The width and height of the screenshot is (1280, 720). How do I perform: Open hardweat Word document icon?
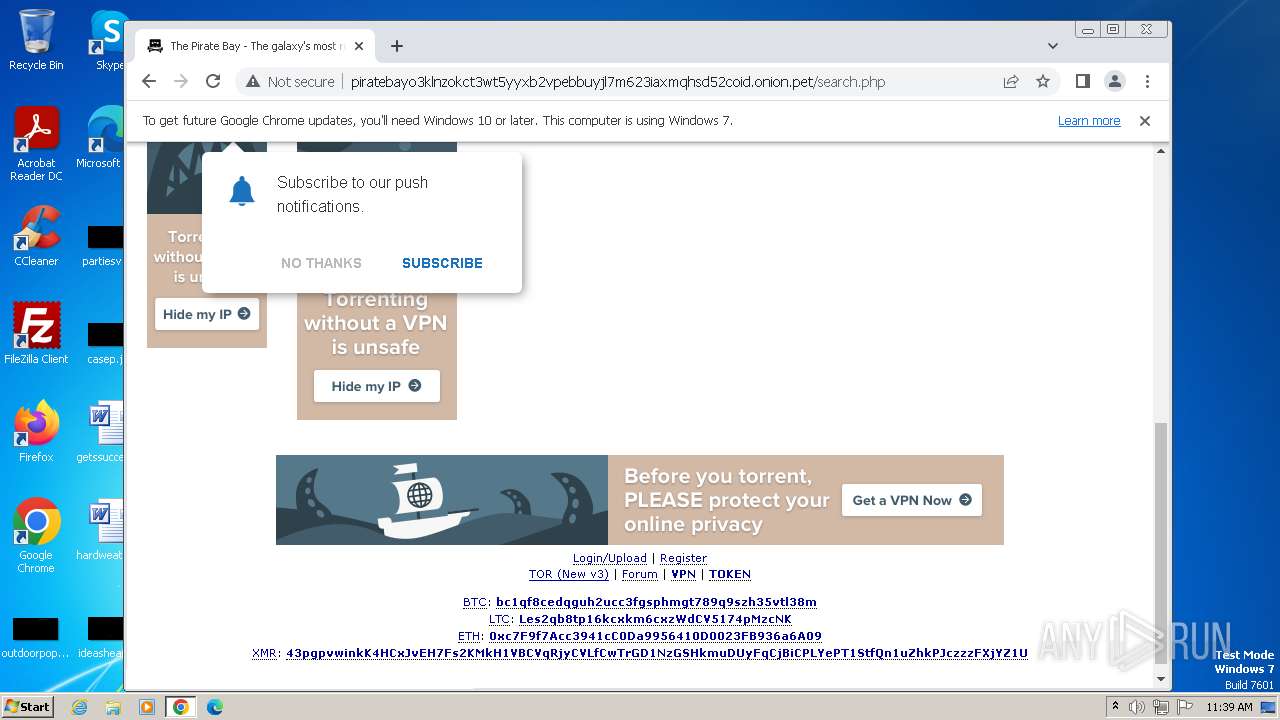[100, 530]
